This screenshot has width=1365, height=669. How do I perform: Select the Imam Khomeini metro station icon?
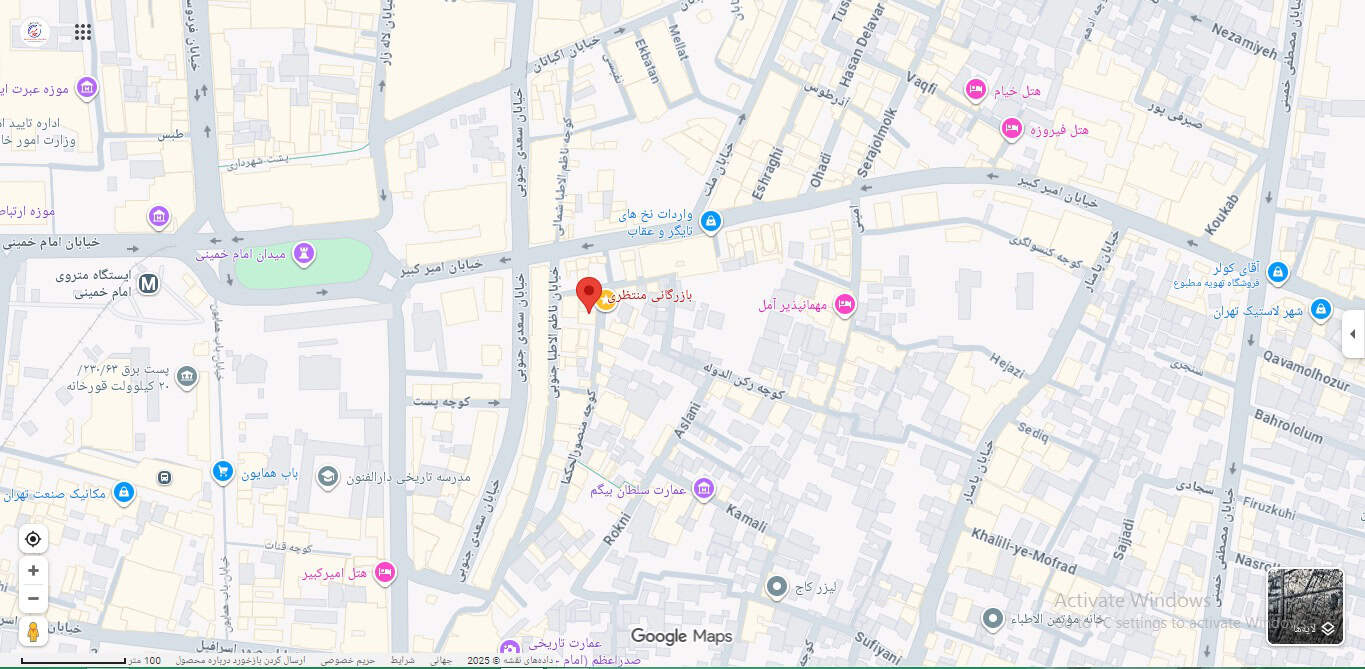149,284
